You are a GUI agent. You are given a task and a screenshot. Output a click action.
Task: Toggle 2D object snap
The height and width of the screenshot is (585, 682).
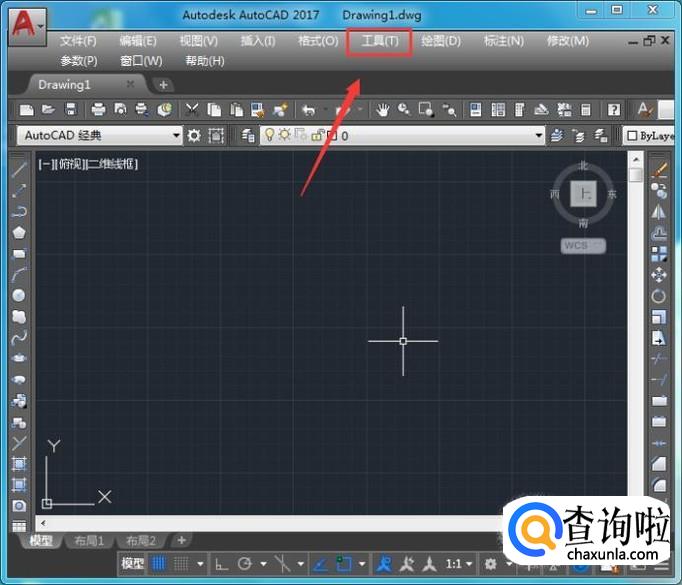(344, 564)
